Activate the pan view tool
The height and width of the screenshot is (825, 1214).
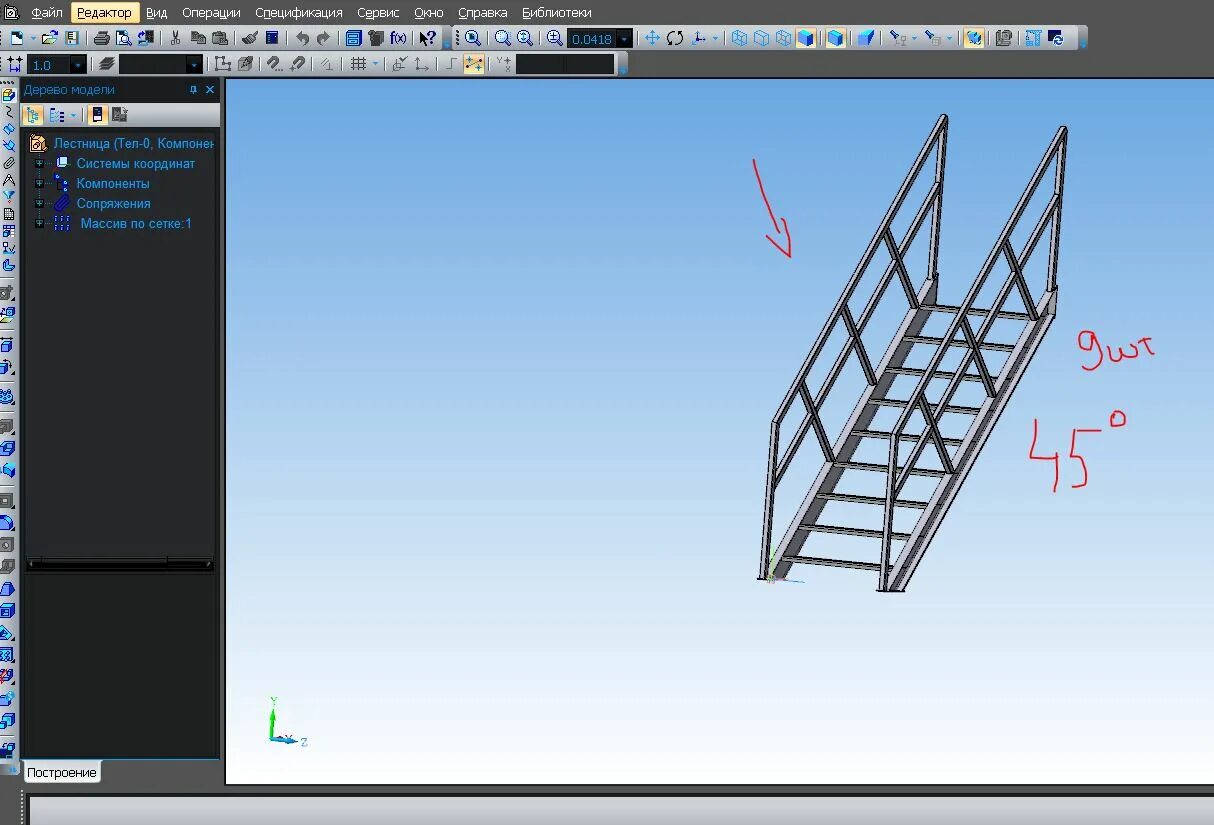pos(652,38)
